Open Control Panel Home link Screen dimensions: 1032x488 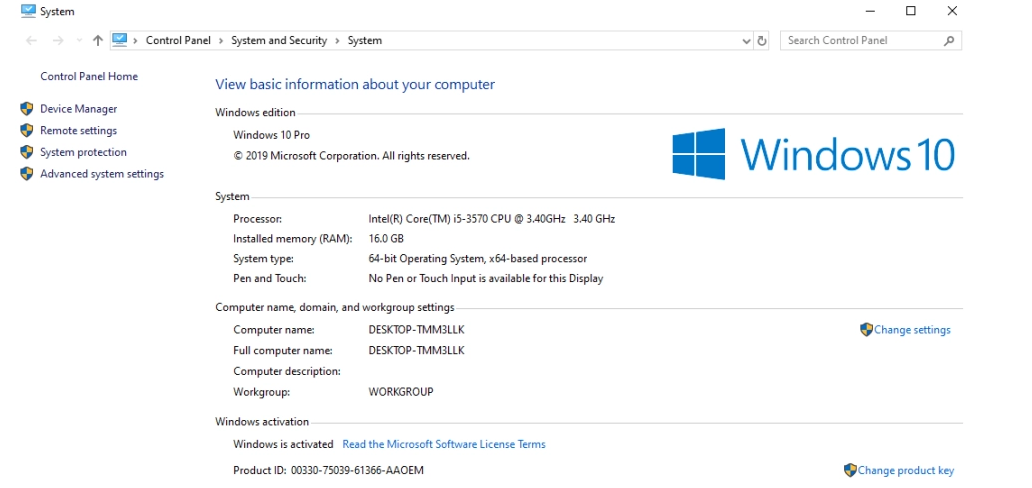[89, 77]
